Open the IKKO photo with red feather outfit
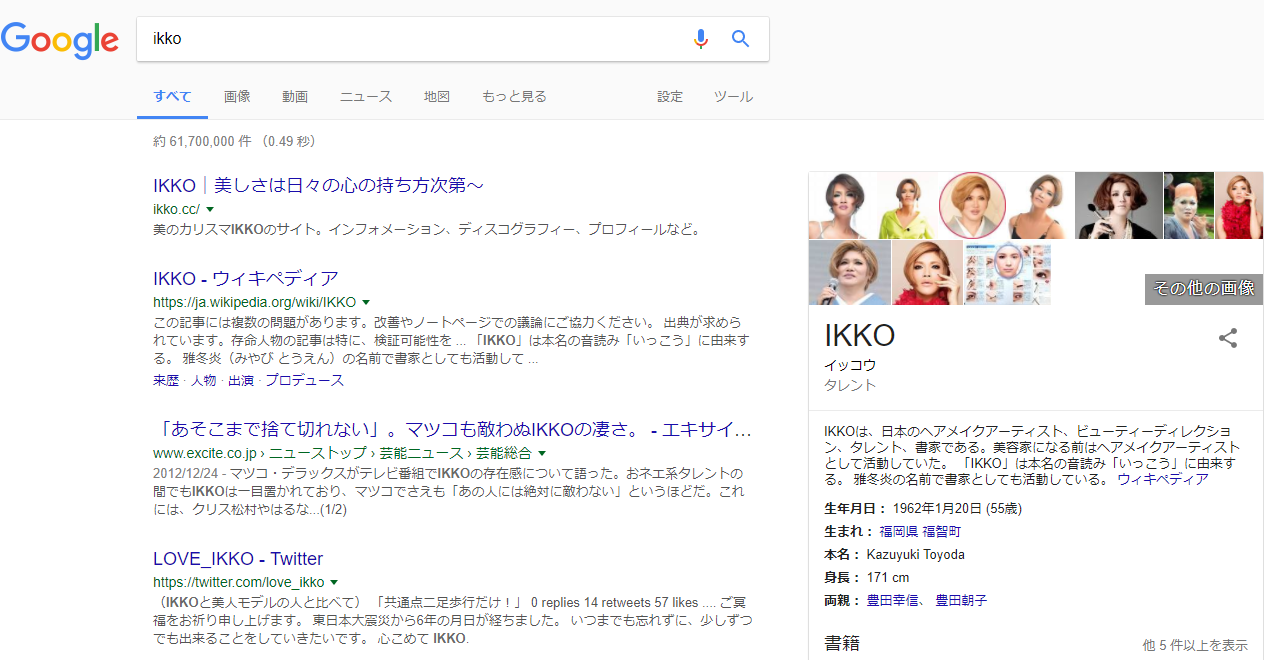 [x=1239, y=205]
